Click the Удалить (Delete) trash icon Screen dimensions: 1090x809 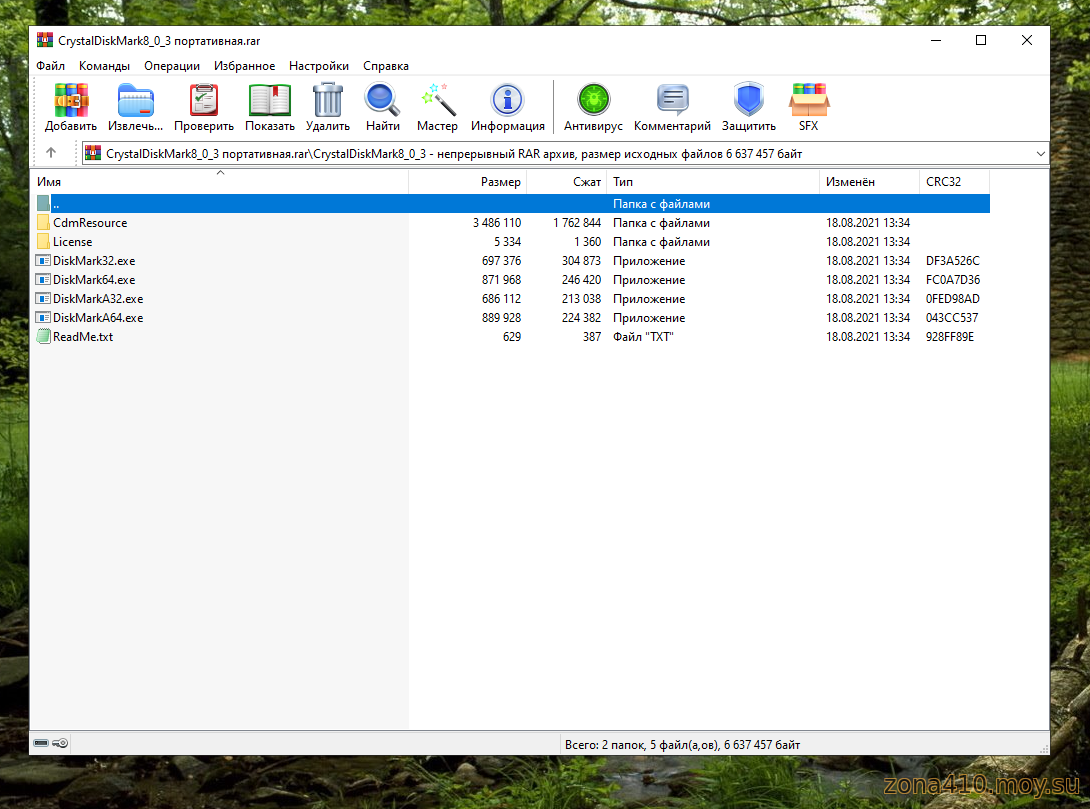point(328,101)
